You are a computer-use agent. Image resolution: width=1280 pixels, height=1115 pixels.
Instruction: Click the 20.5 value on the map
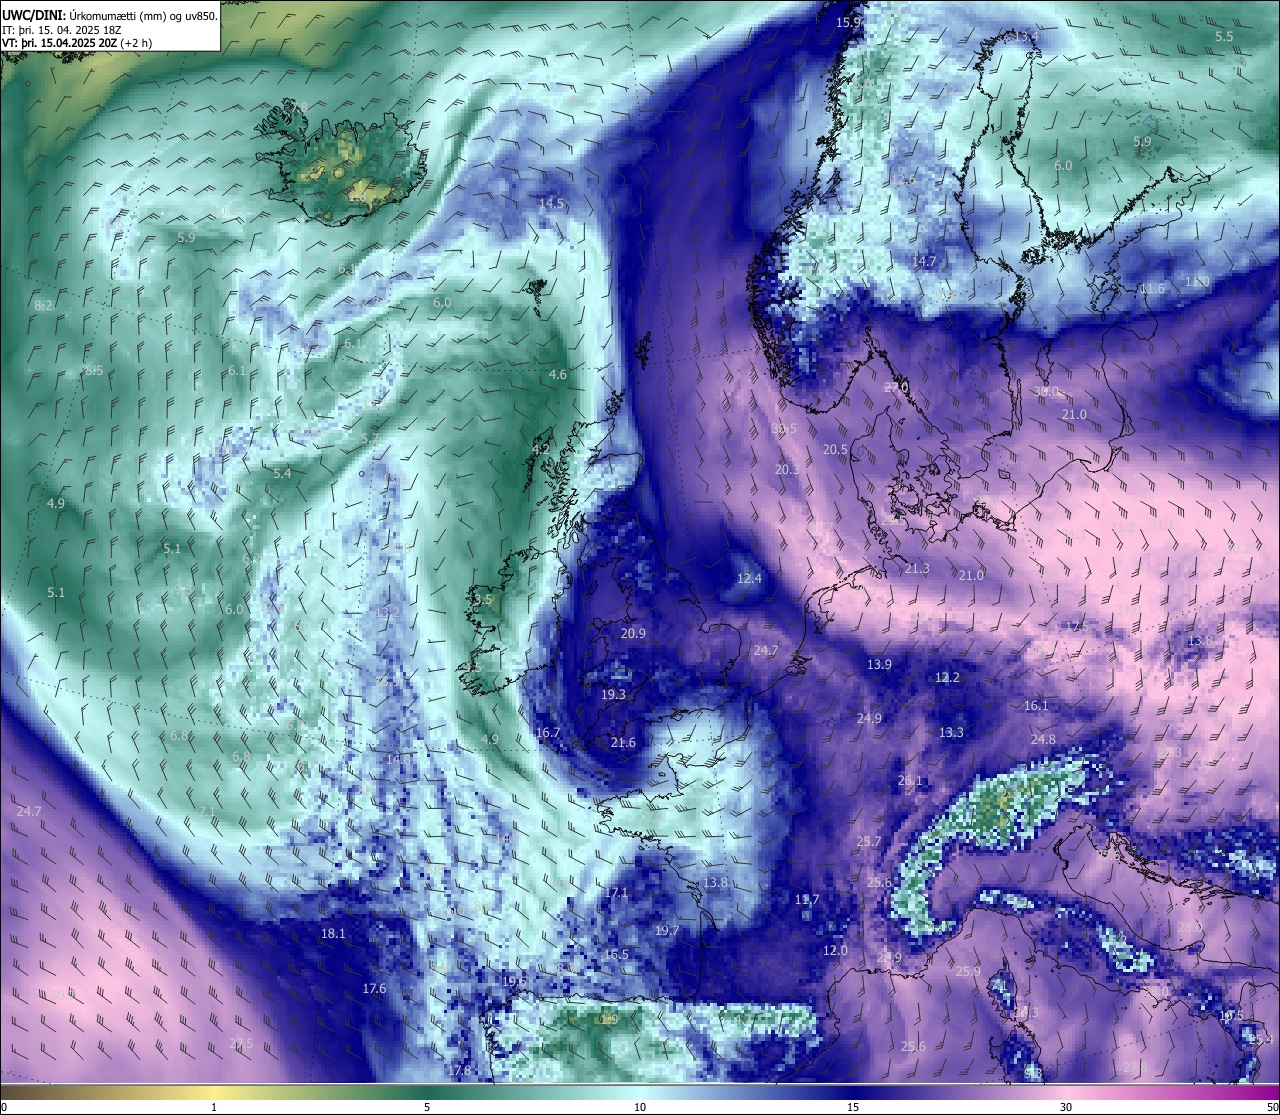click(x=835, y=450)
